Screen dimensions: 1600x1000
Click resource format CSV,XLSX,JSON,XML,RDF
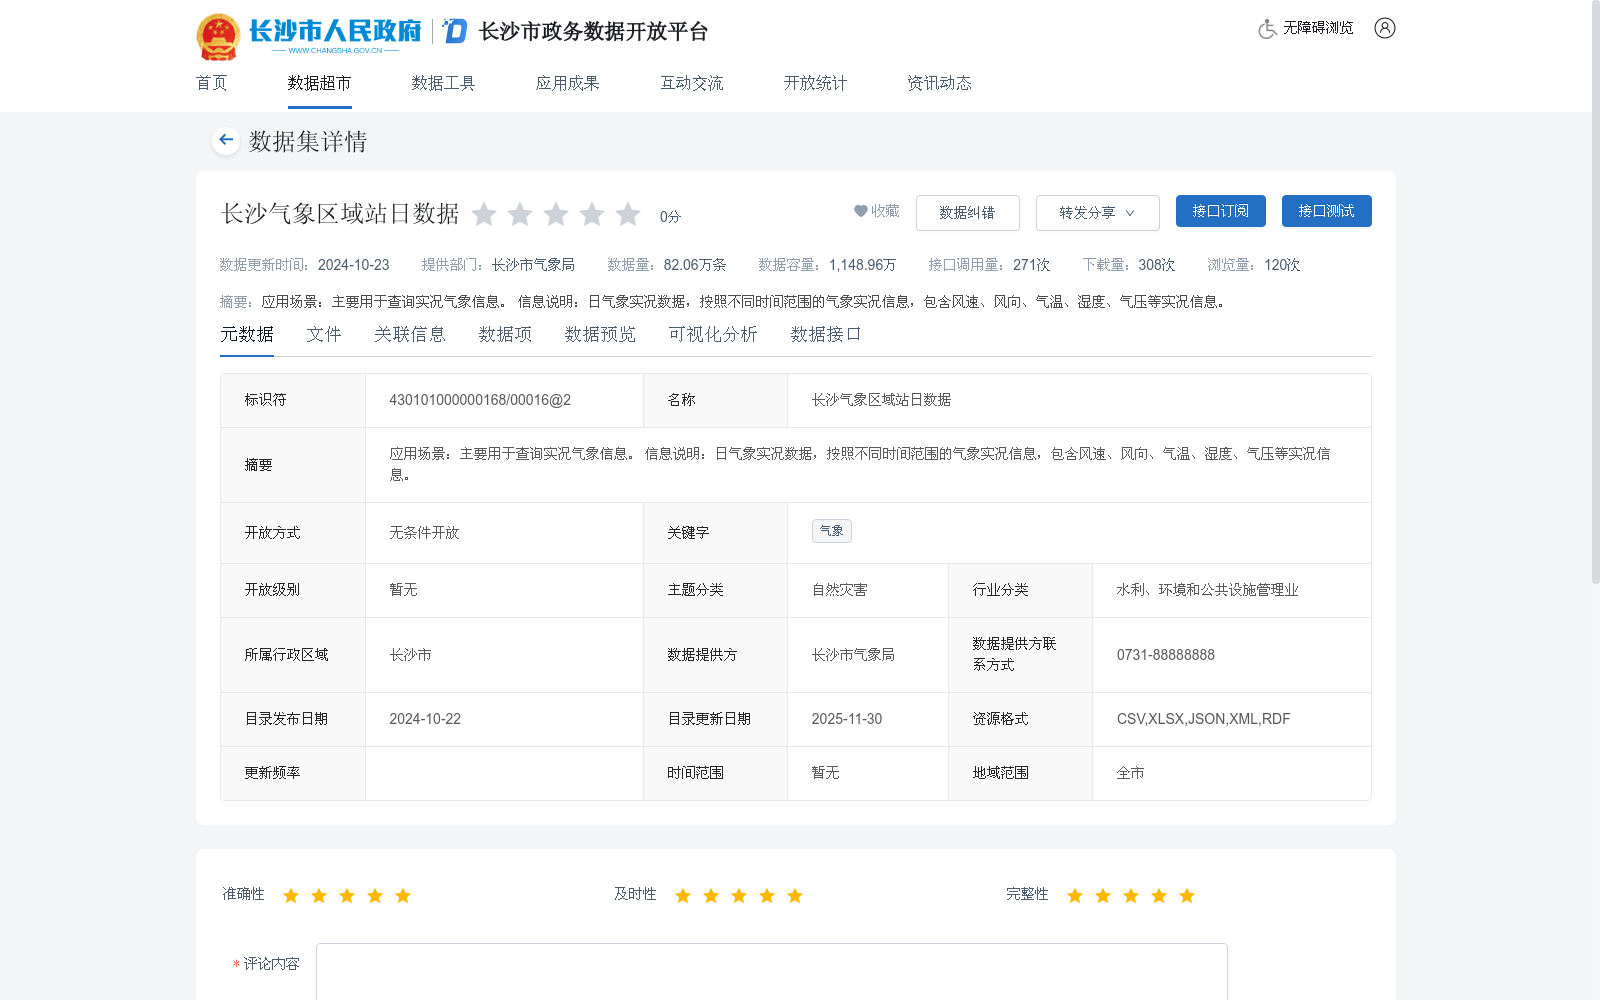click(1203, 719)
